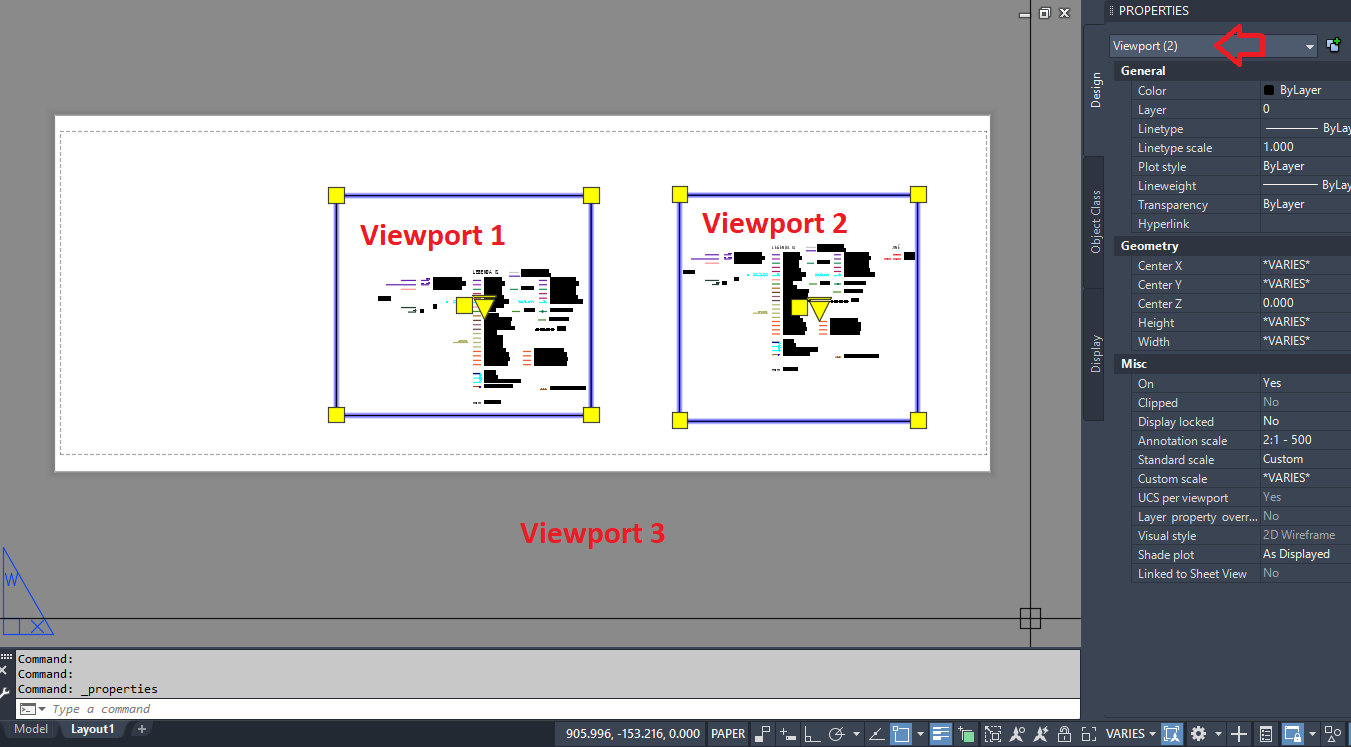Select the Display side panel tab
The height and width of the screenshot is (747, 1351).
pyautogui.click(x=1095, y=350)
